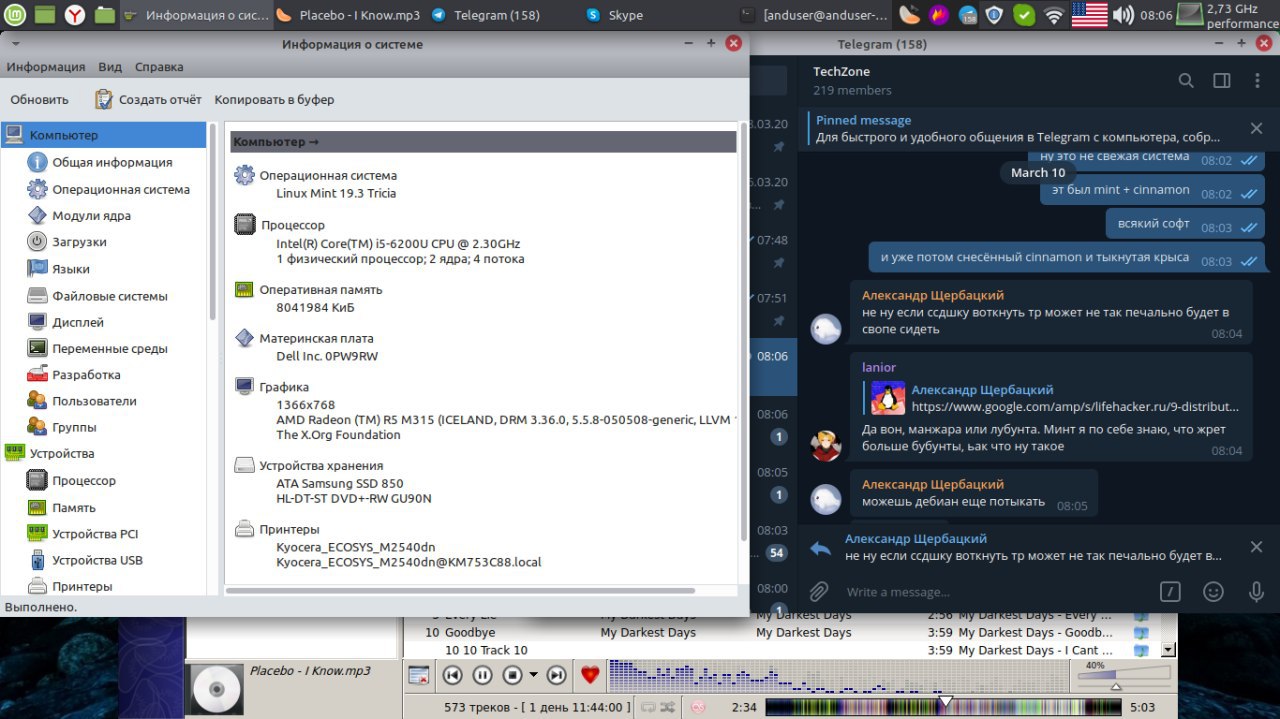Click Linux Mint 19.3 Tricia text
Viewport: 1280px width, 719px height.
[x=336, y=193]
